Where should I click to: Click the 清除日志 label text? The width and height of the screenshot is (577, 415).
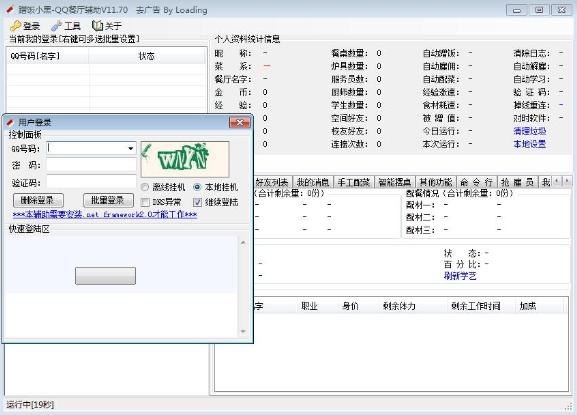532,53
